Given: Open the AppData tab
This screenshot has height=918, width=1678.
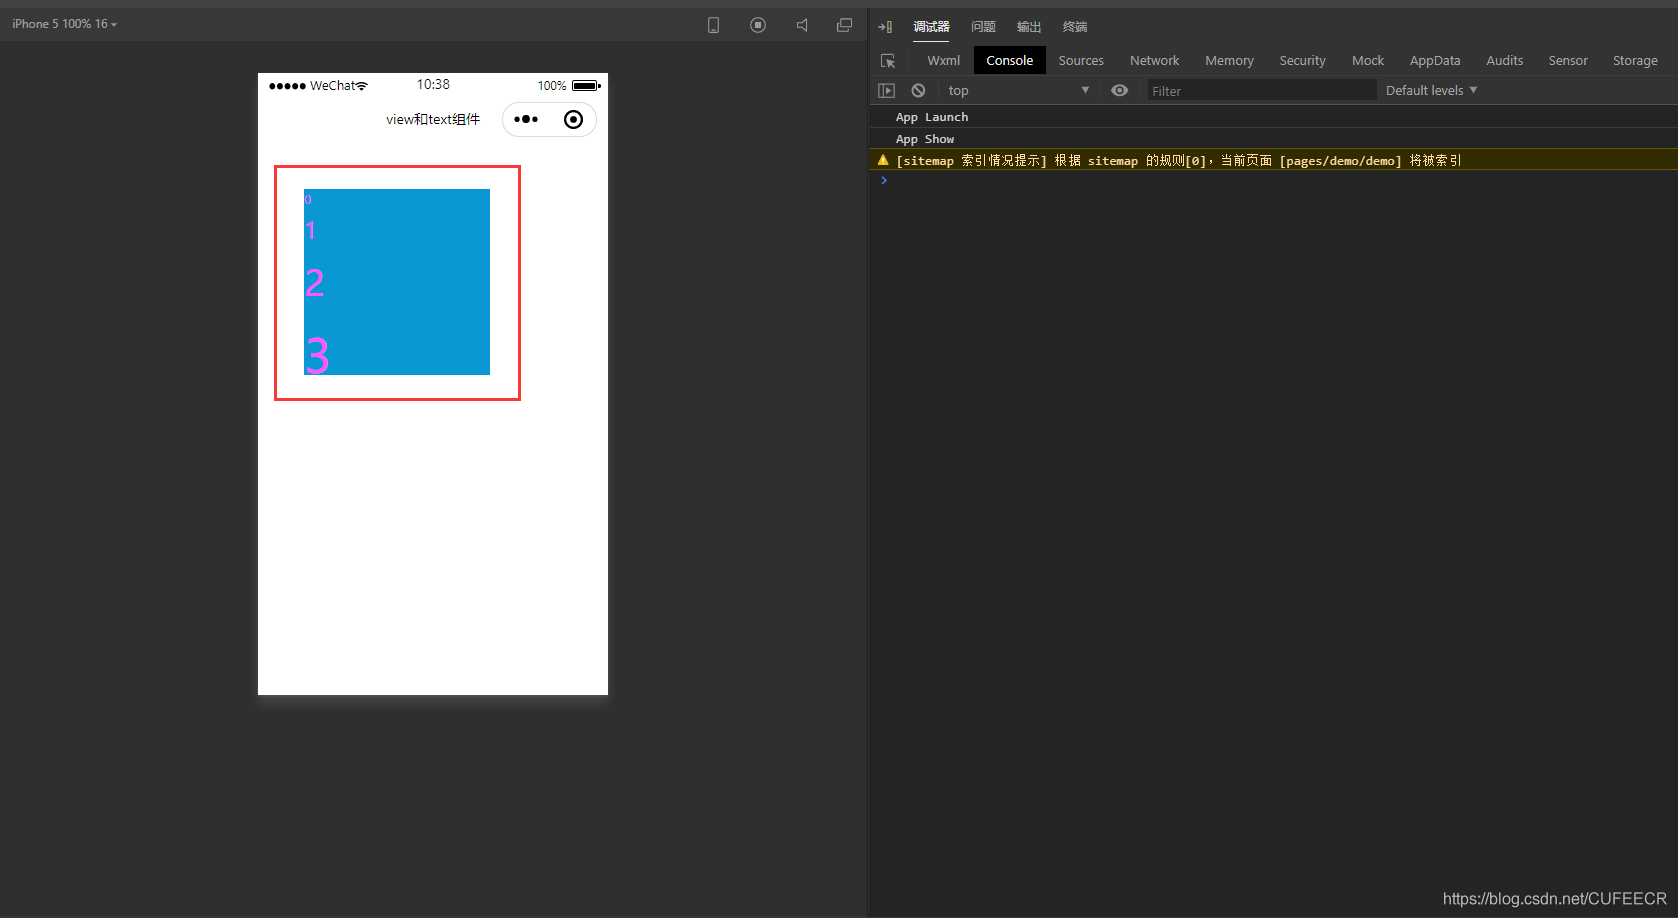Looking at the screenshot, I should tap(1435, 61).
